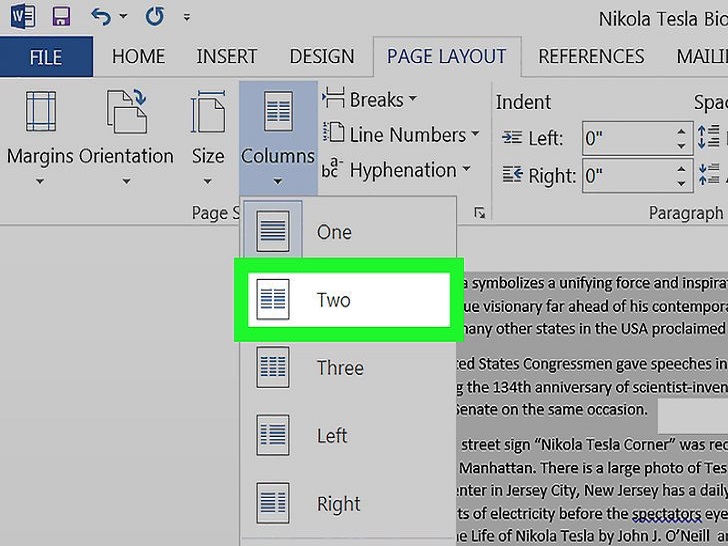Select the PAGE LAYOUT tab

click(447, 57)
